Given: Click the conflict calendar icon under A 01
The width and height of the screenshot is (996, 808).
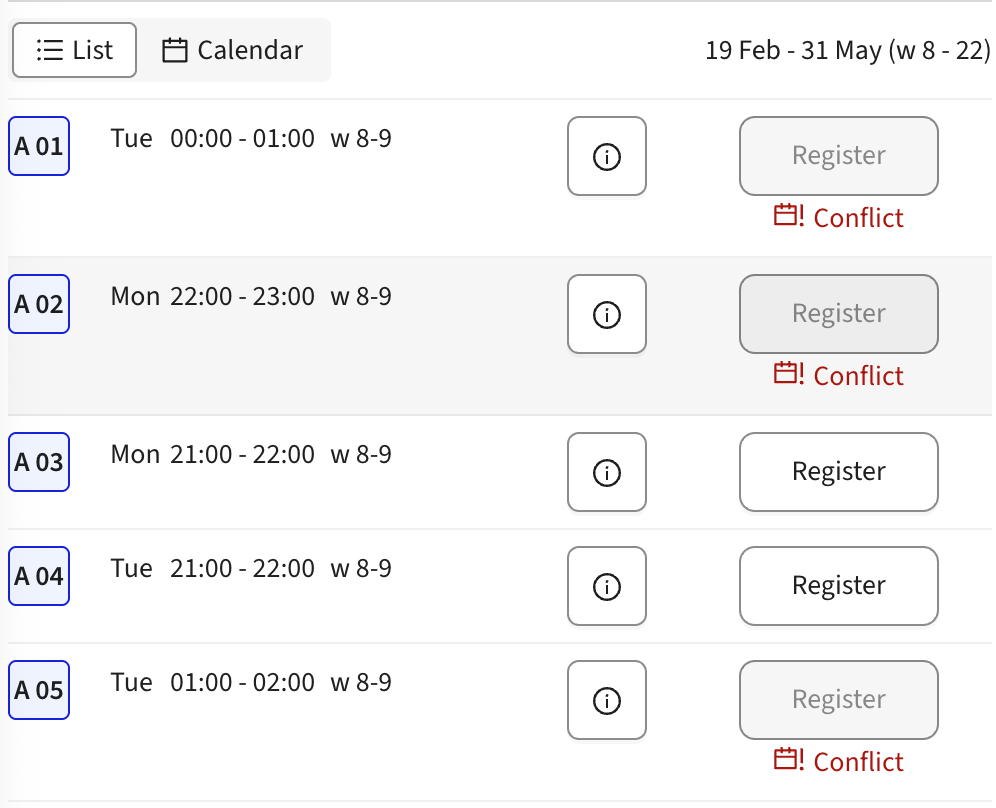Looking at the screenshot, I should pos(789,216).
